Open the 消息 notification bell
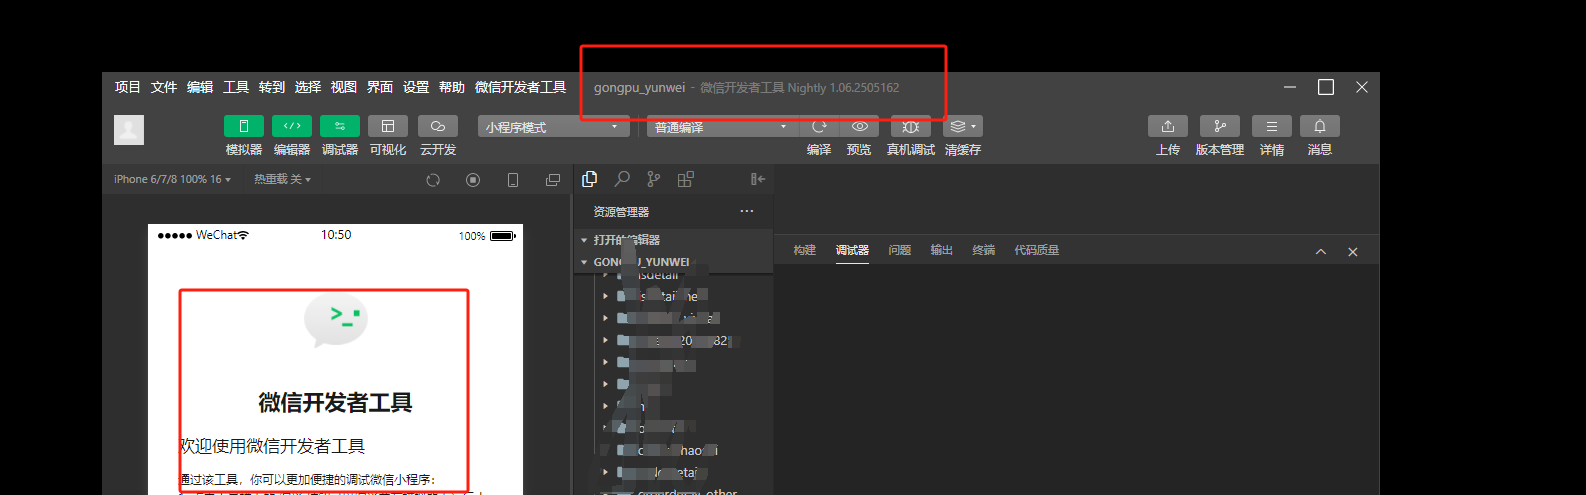This screenshot has height=495, width=1586. 1320,126
